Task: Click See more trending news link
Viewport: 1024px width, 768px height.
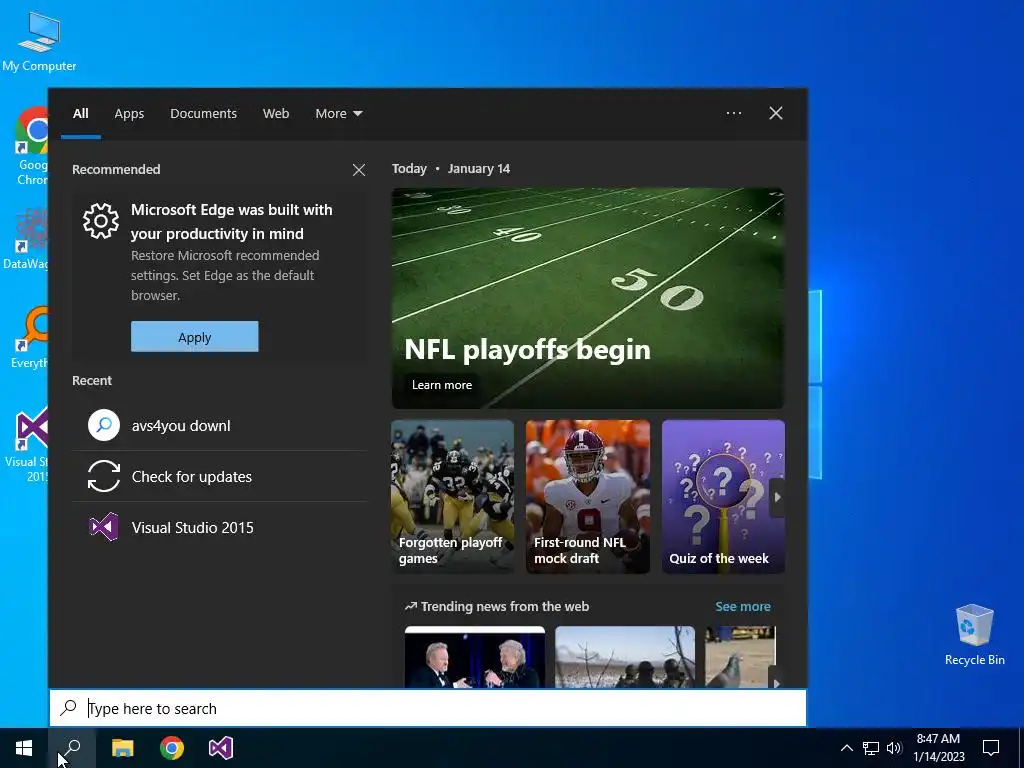Action: point(743,606)
